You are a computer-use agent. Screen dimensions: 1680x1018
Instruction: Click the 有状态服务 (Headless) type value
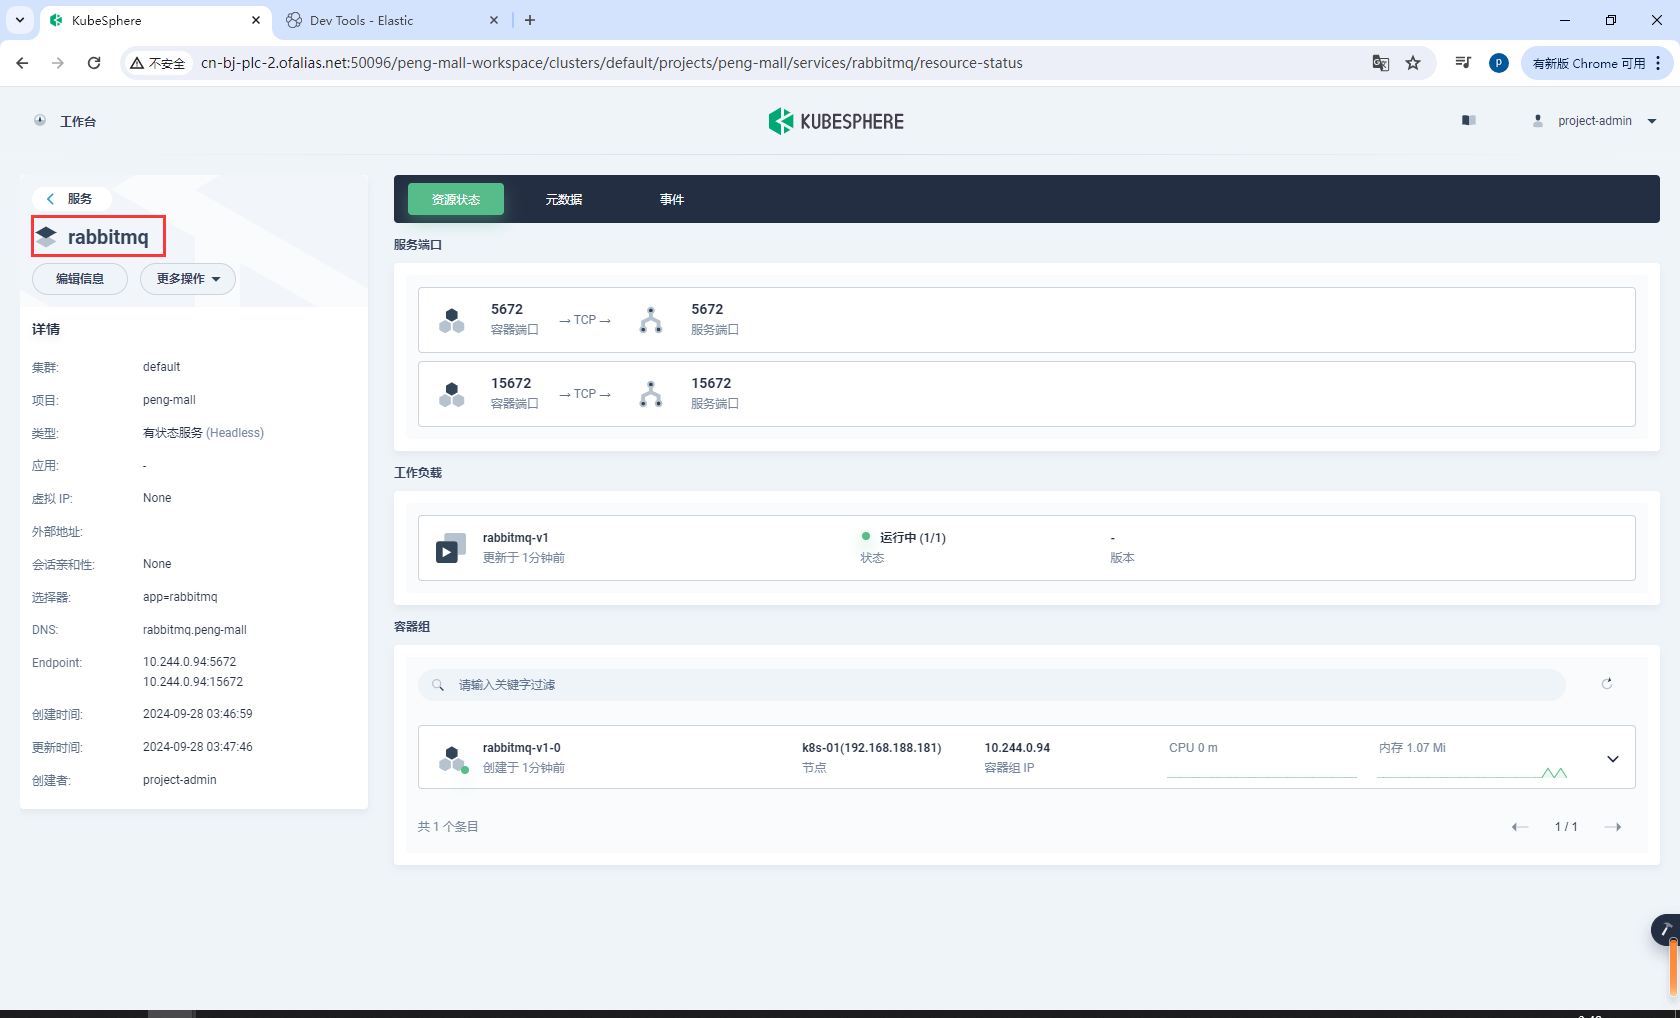click(x=203, y=433)
